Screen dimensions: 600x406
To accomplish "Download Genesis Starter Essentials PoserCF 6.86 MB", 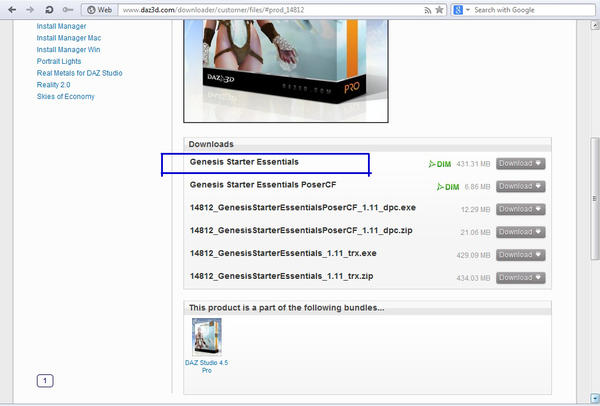I will pos(520,186).
